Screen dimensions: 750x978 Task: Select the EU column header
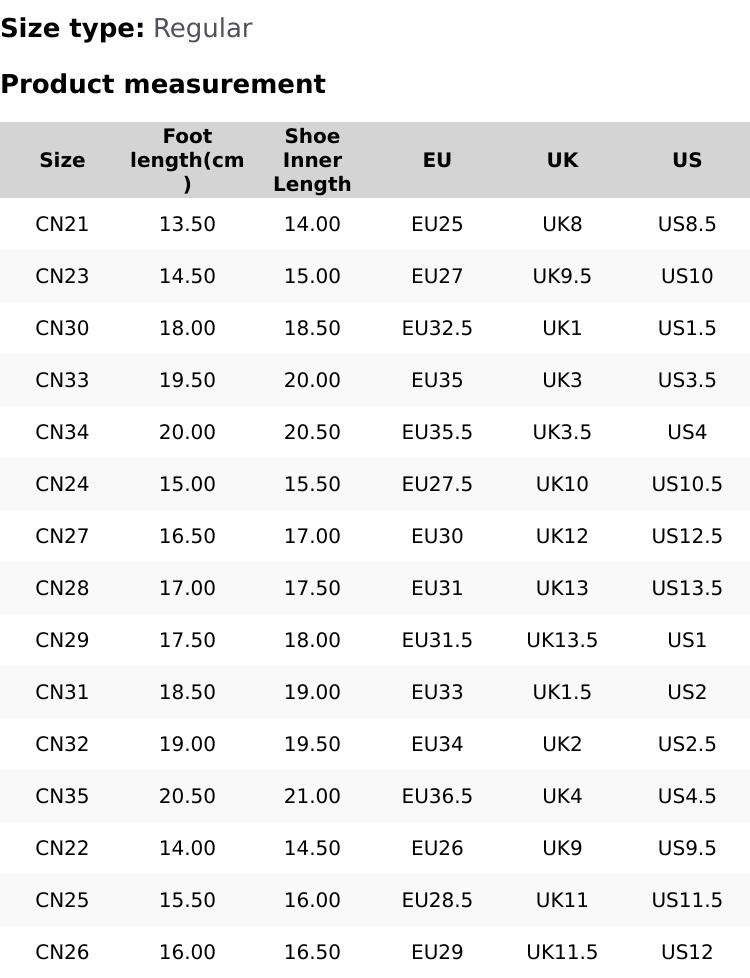437,160
